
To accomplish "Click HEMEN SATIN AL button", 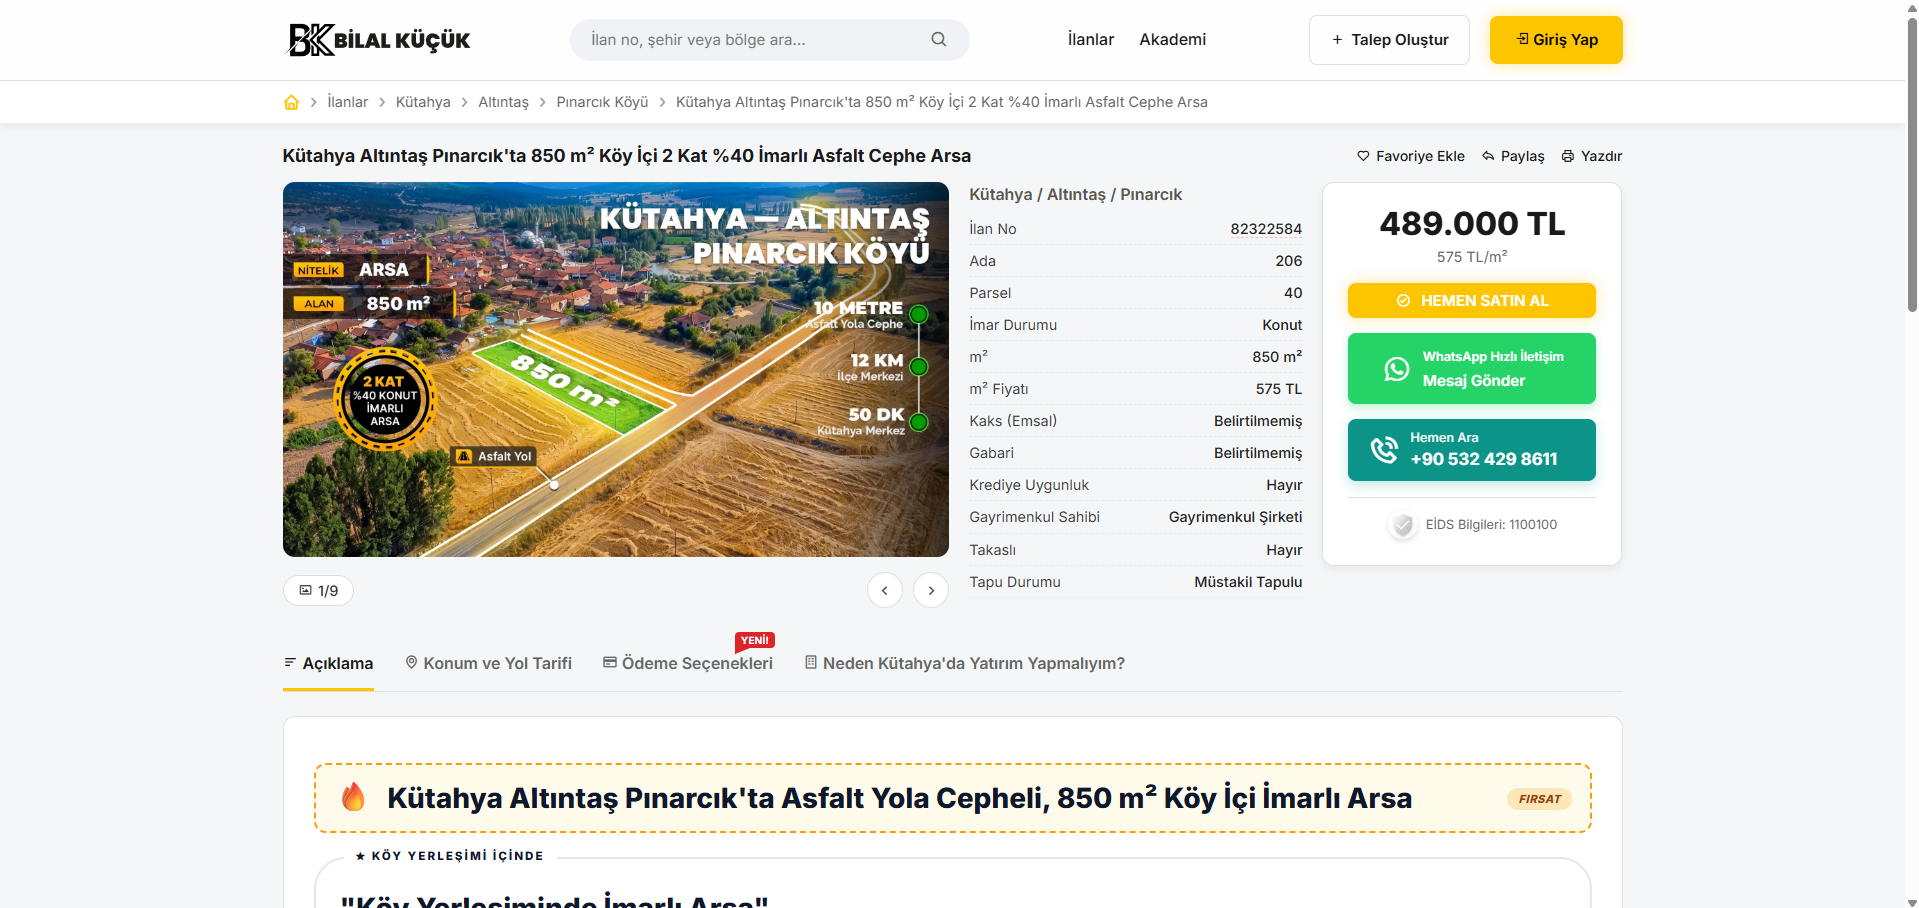I will coord(1472,301).
